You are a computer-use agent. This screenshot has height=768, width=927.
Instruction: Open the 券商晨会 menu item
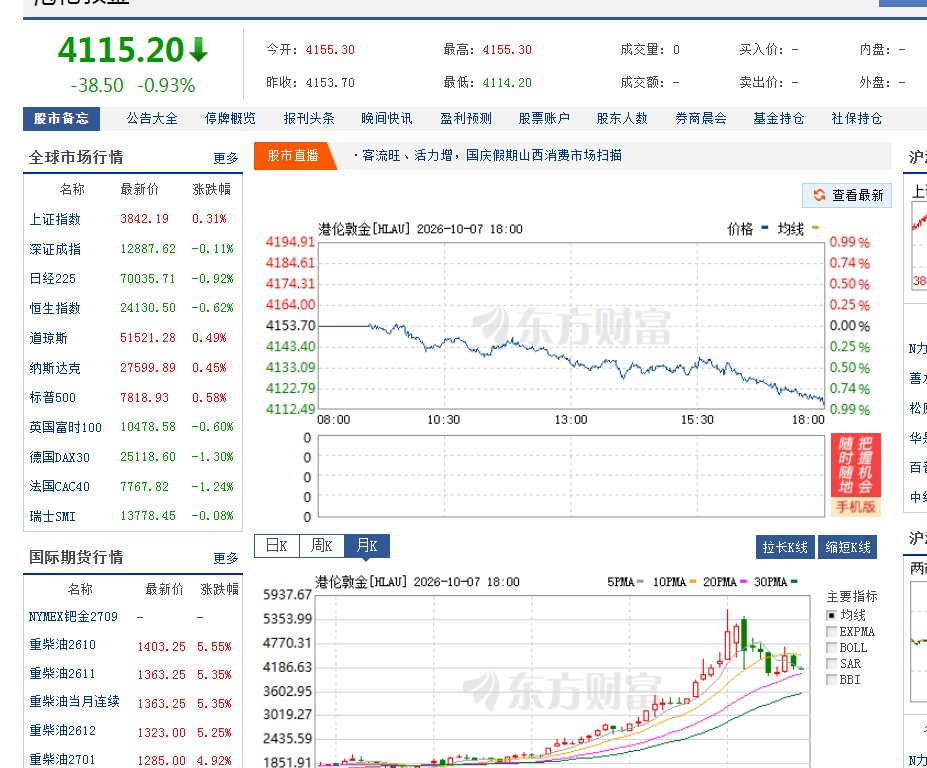pos(701,119)
